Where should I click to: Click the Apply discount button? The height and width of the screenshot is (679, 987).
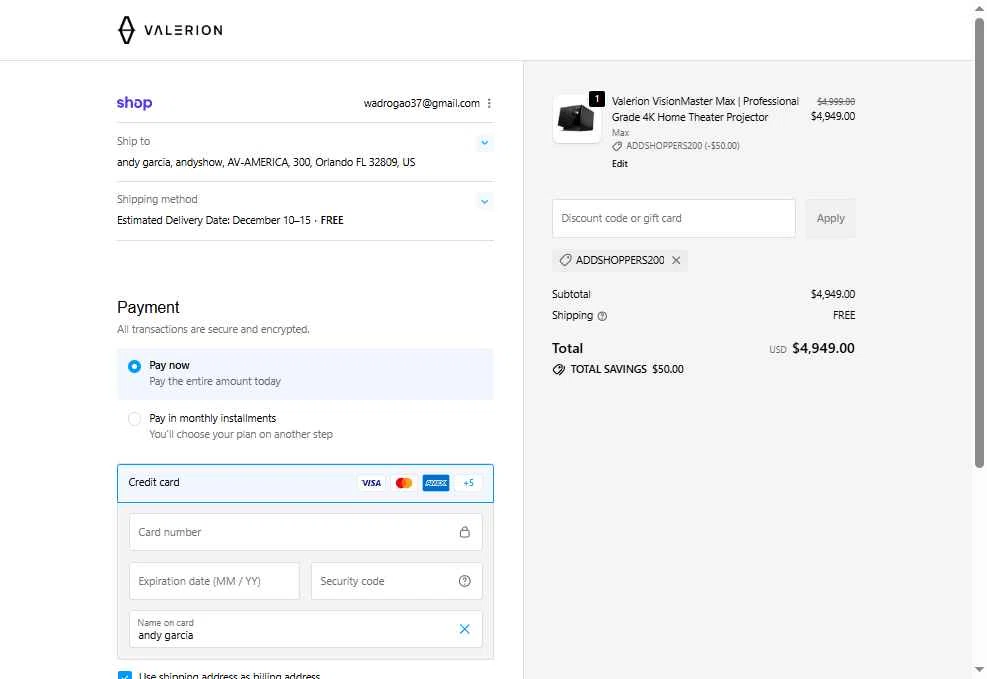[830, 218]
